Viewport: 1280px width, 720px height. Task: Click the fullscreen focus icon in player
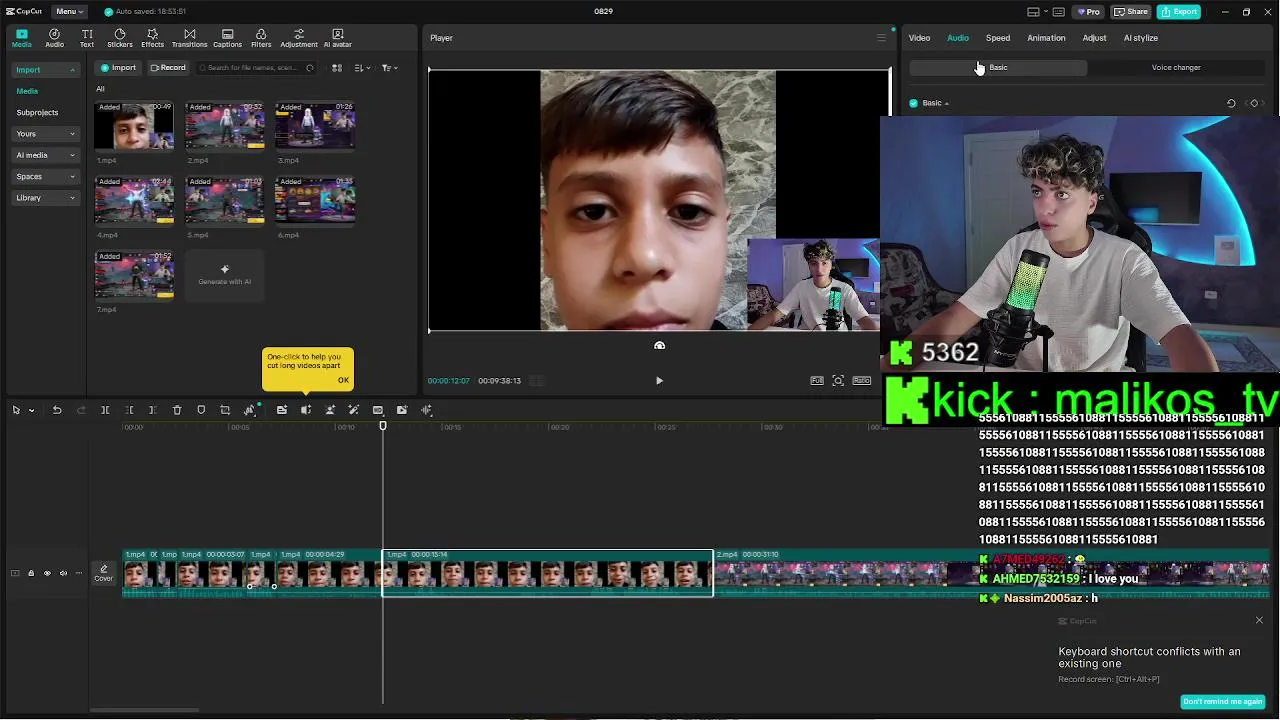pos(838,380)
